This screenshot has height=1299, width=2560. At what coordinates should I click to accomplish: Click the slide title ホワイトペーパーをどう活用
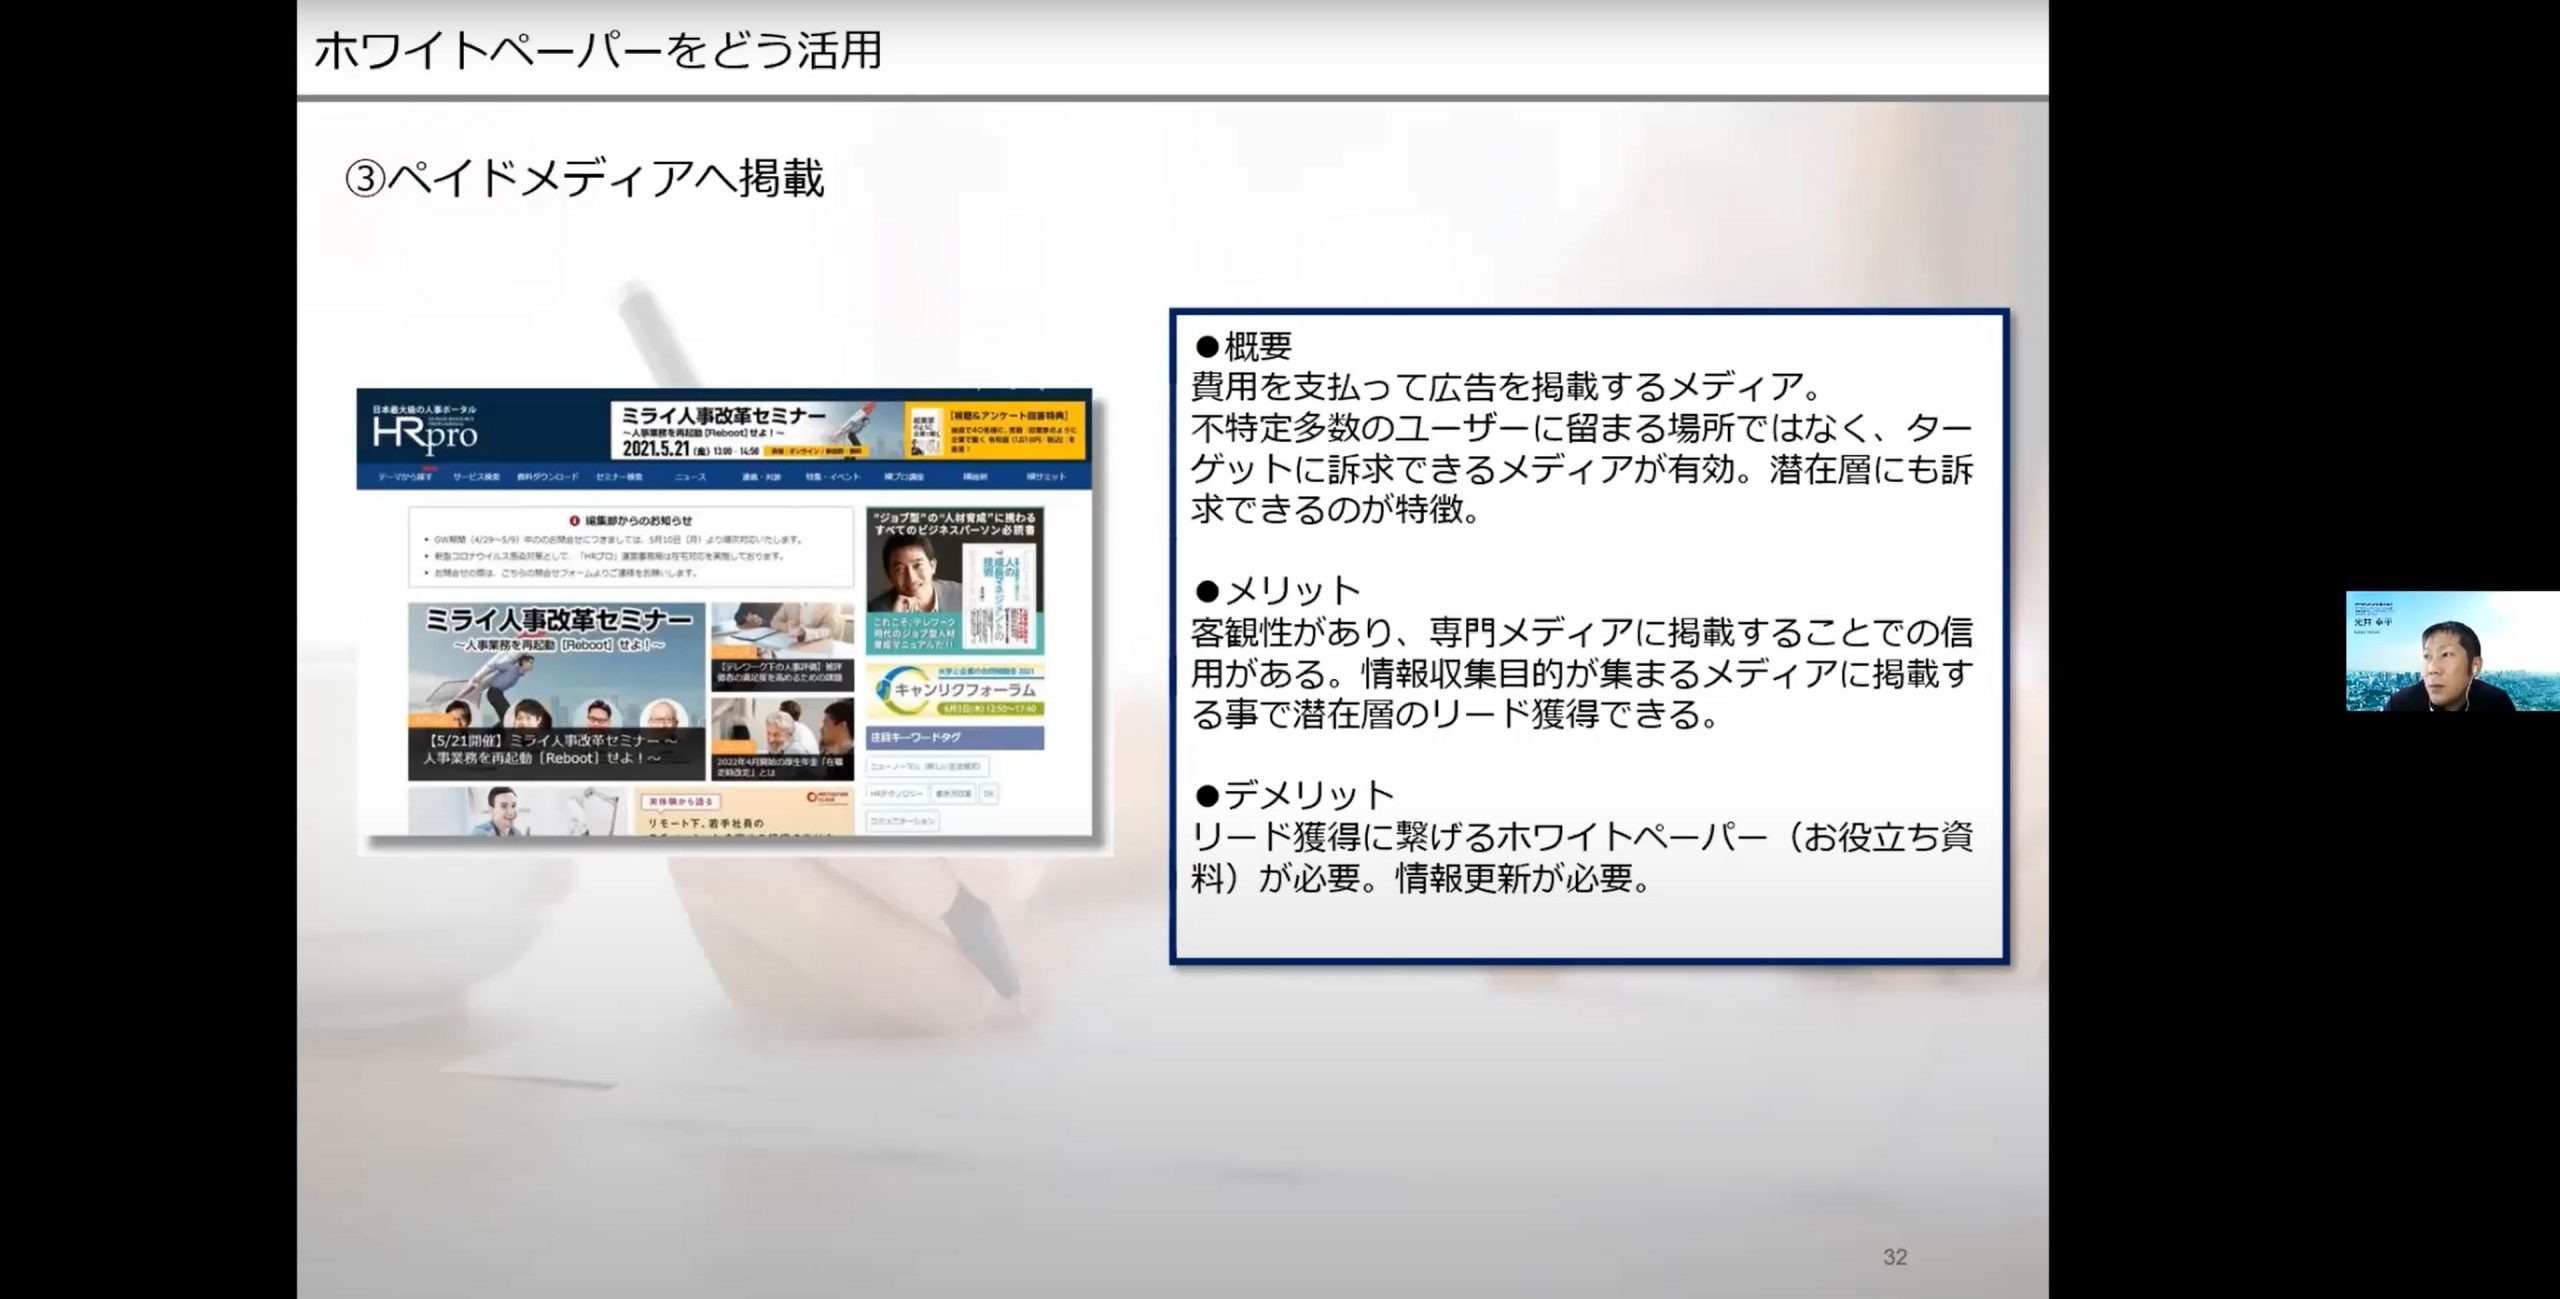coord(598,51)
